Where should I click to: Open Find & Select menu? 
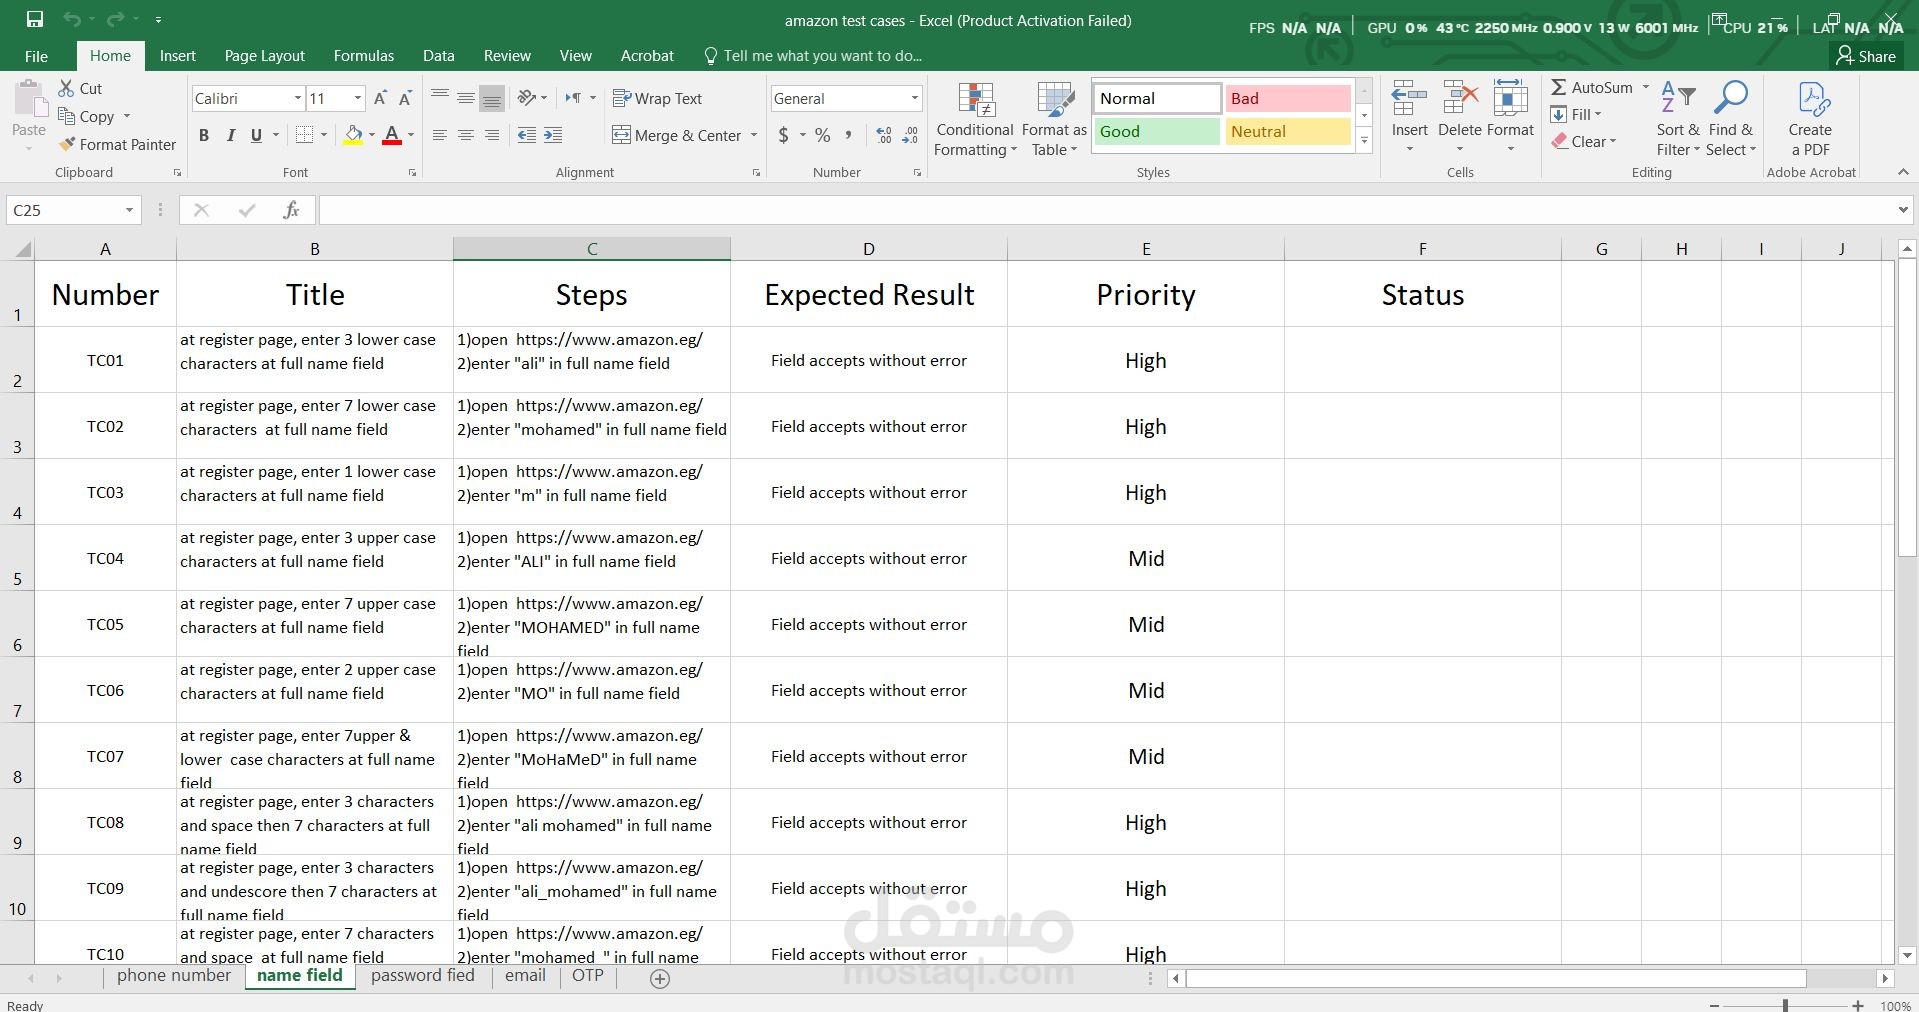(x=1731, y=120)
